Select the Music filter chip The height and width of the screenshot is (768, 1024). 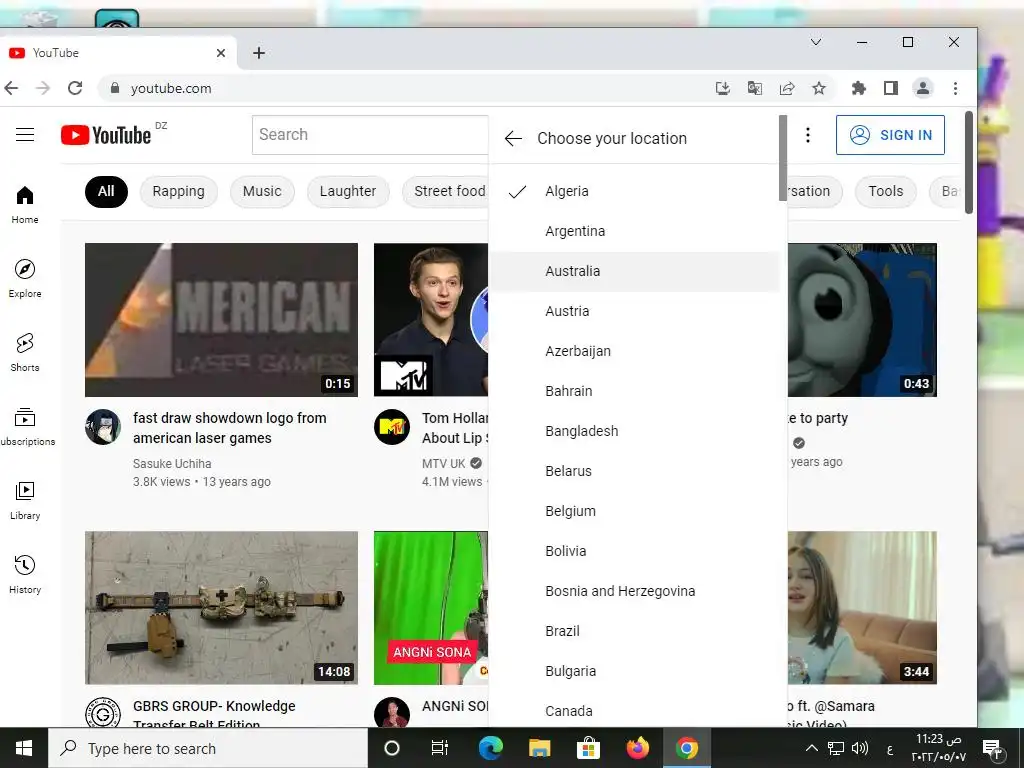point(262,191)
